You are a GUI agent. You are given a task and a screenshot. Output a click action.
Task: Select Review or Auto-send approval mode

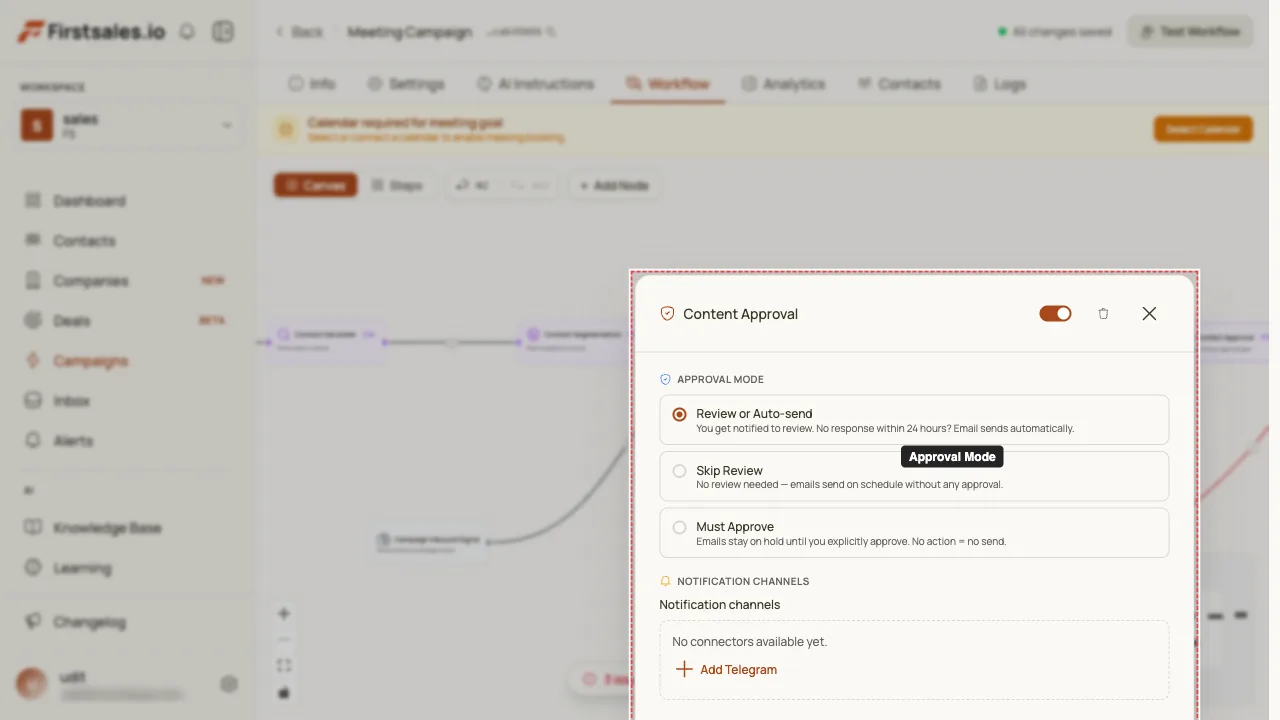[x=914, y=420]
